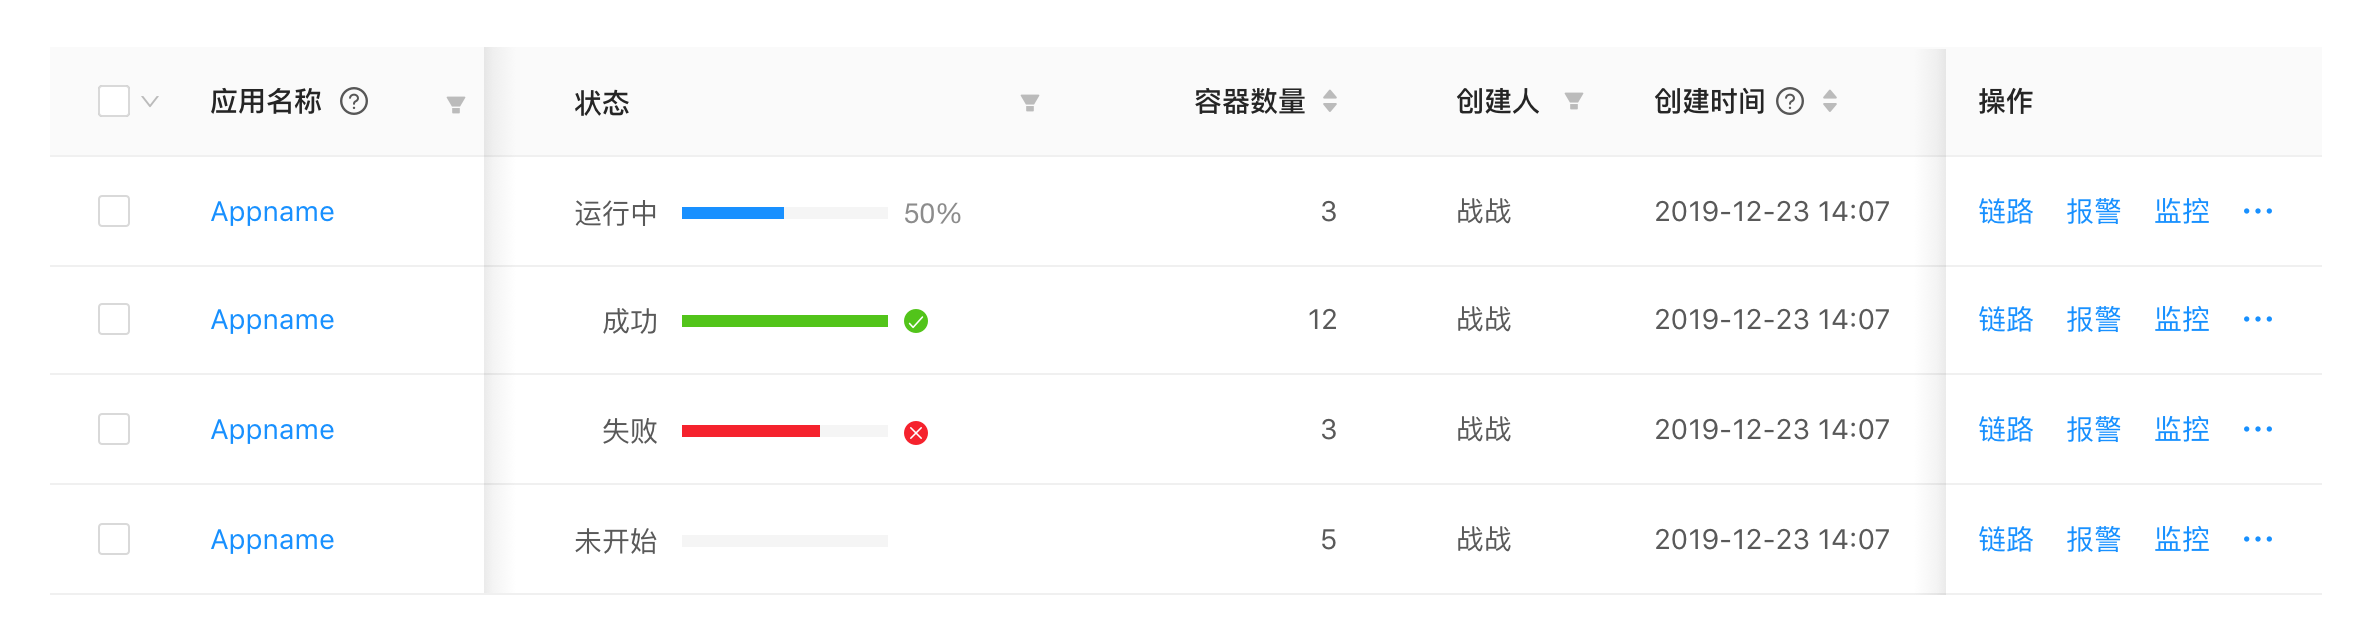Image resolution: width=2370 pixels, height=641 pixels.
Task: Expand the selection dropdown arrow in header
Action: 150,101
